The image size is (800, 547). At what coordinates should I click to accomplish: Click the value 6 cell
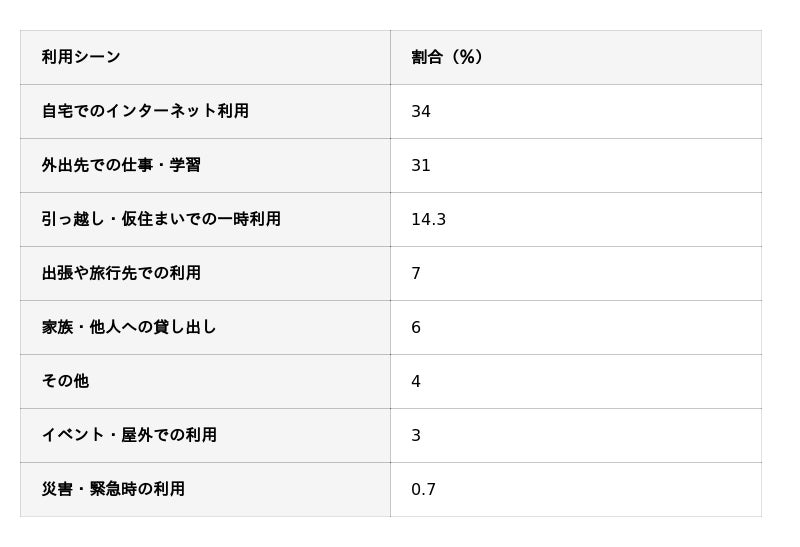coord(416,328)
